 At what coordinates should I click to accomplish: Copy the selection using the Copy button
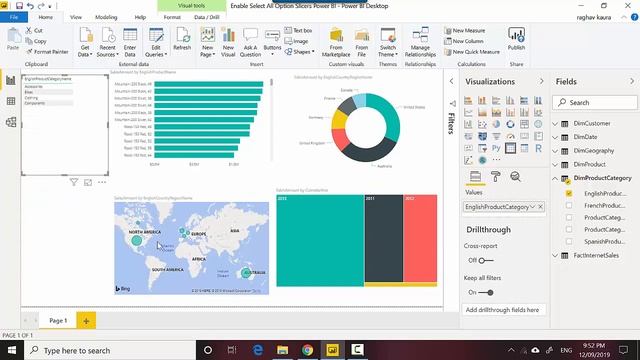click(36, 41)
